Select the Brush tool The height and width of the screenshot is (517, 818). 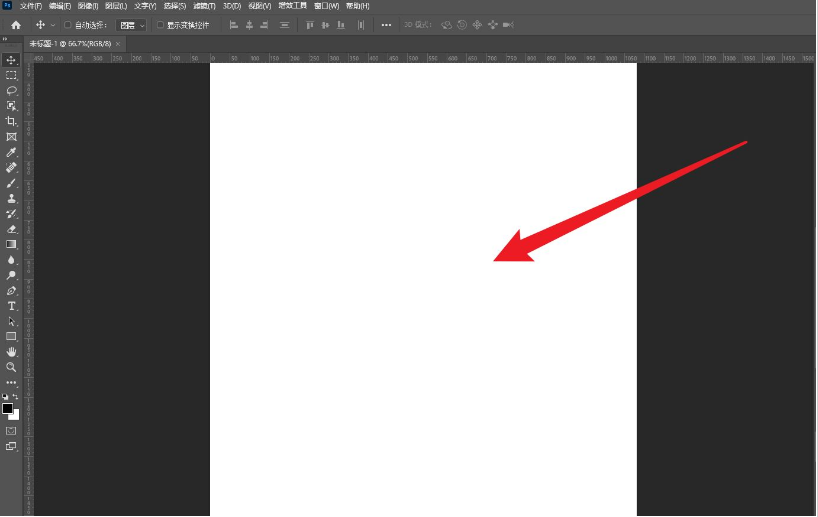point(11,183)
